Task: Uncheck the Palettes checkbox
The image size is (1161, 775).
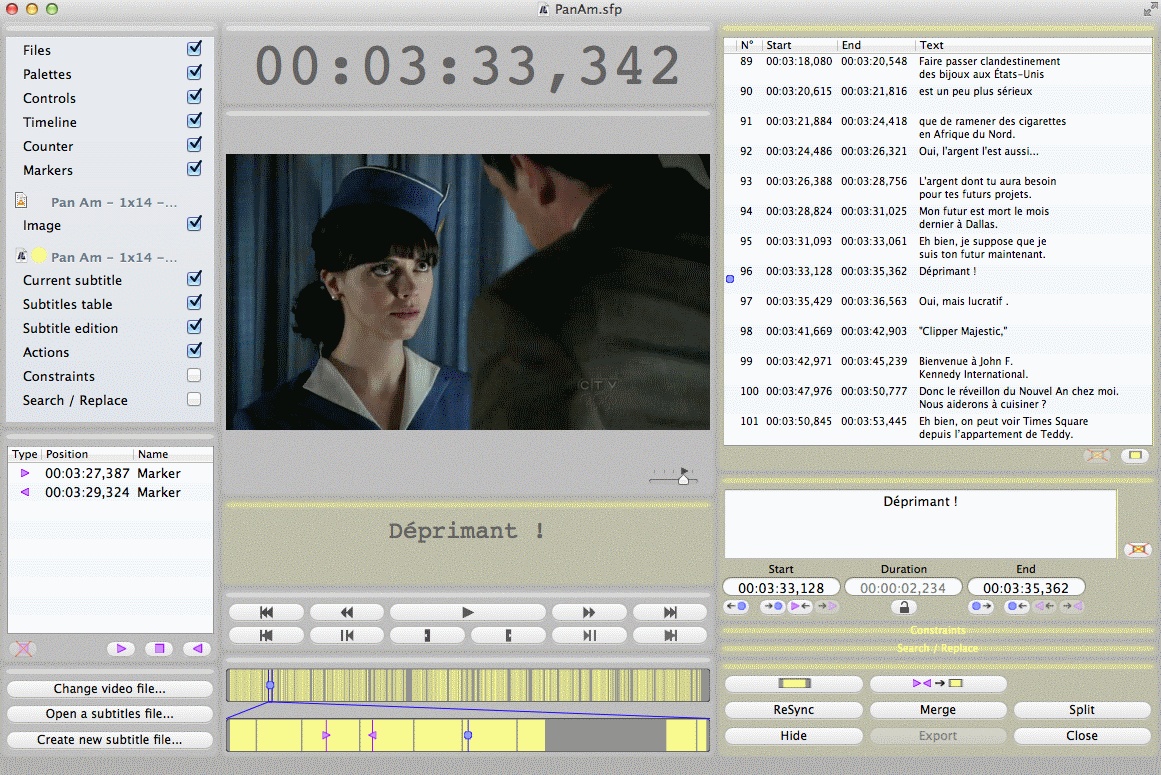Action: coord(194,73)
